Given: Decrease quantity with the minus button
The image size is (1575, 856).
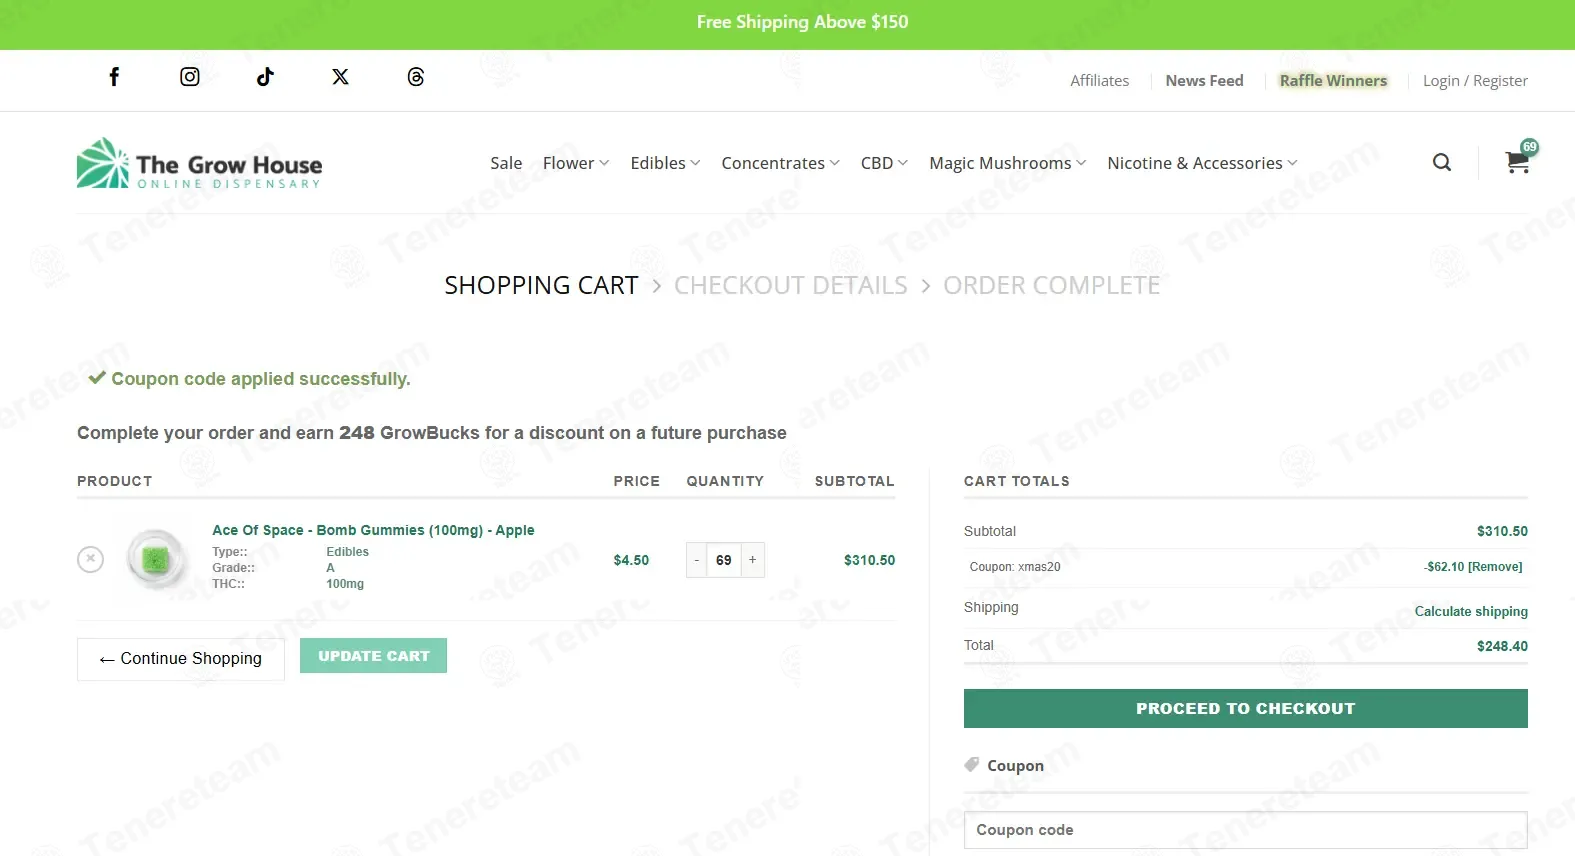Looking at the screenshot, I should click(x=697, y=560).
